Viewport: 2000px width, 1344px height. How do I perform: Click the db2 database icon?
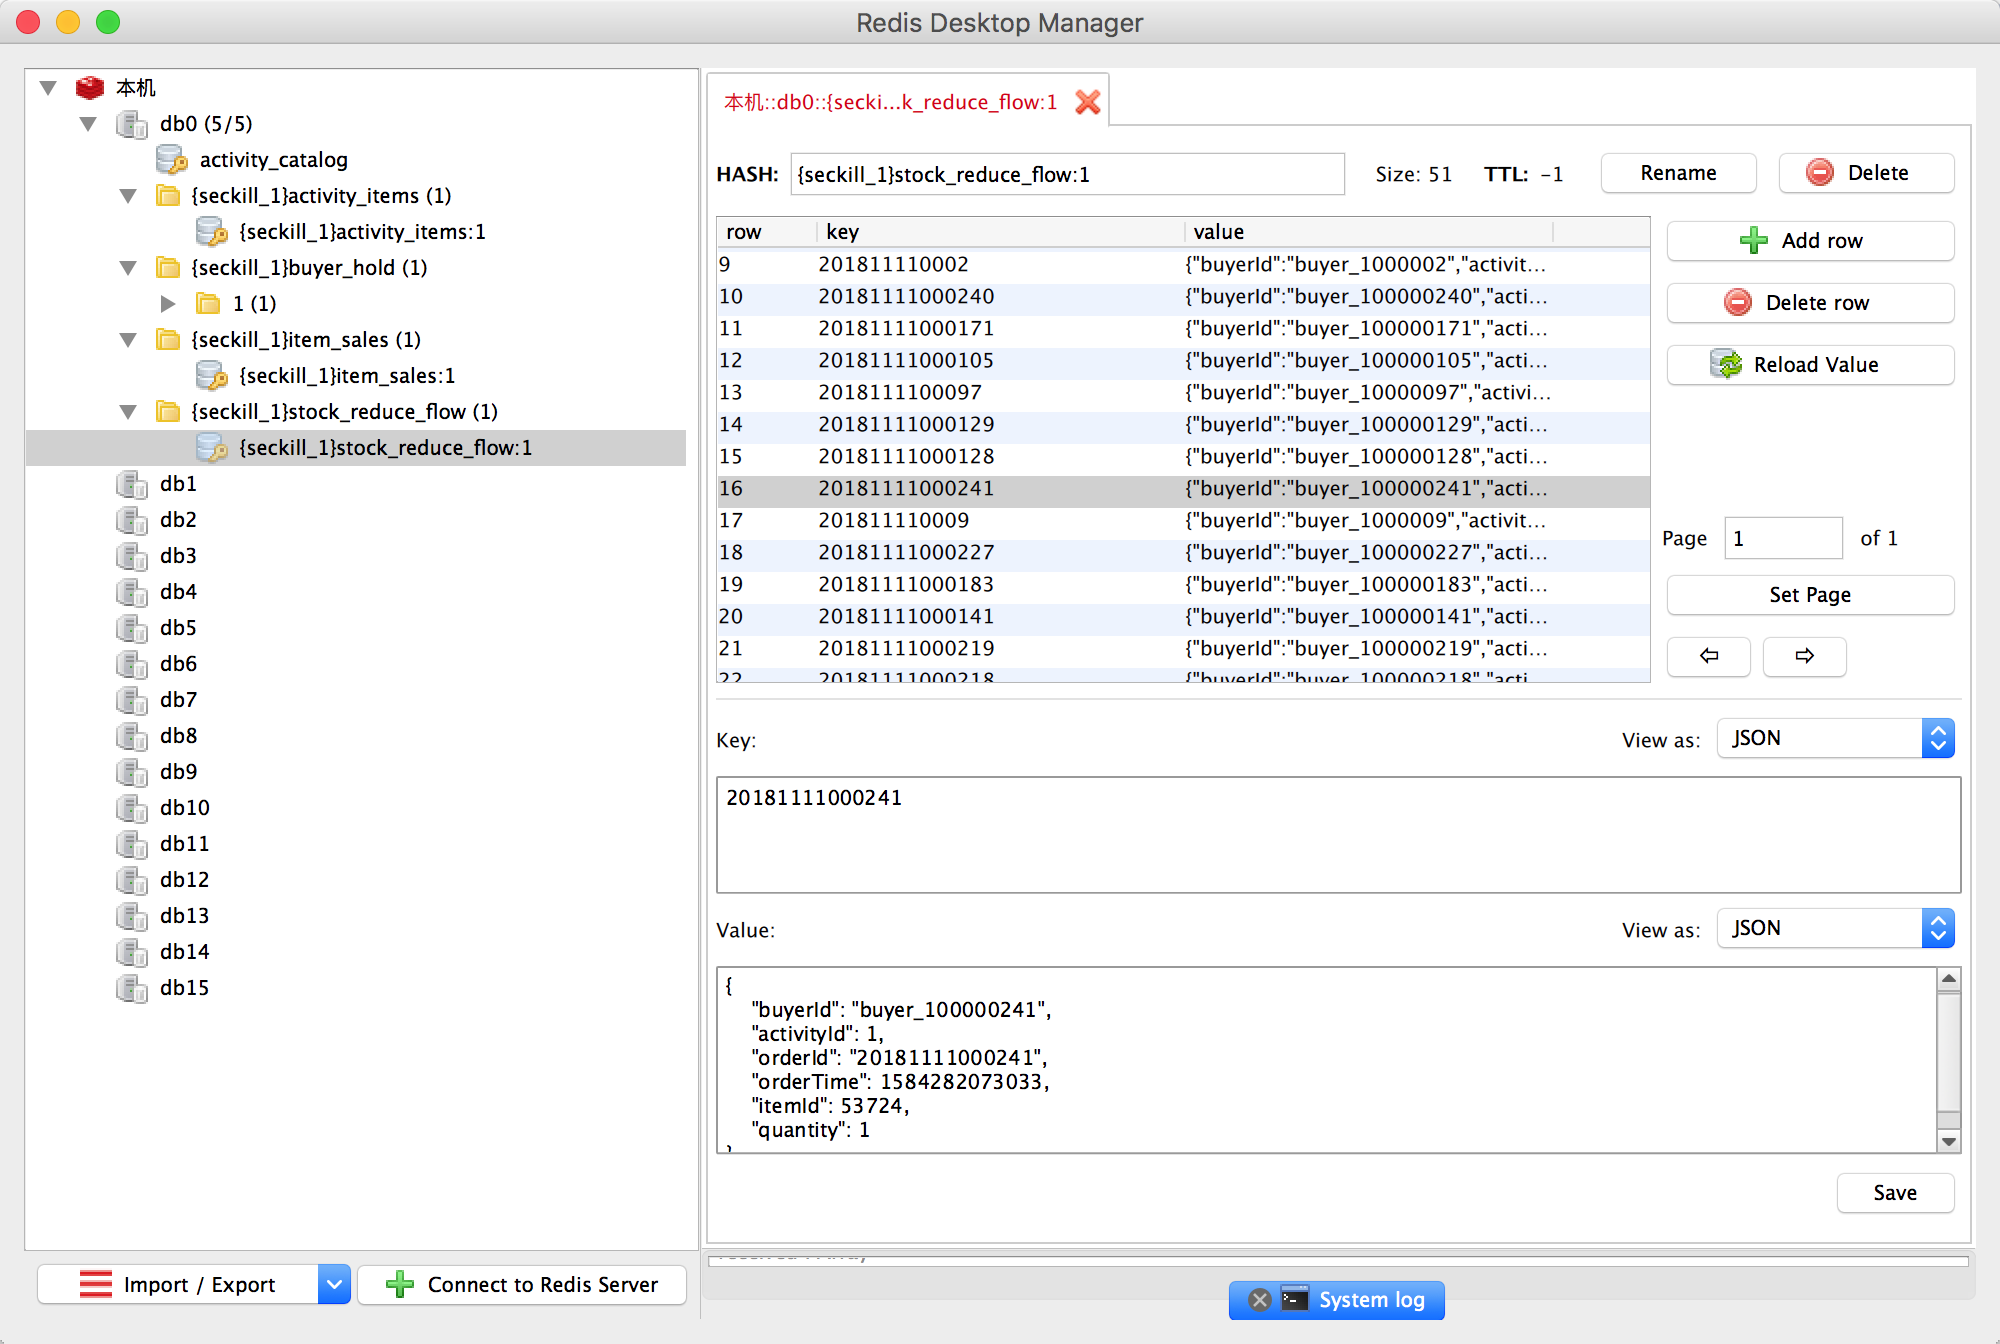point(132,520)
